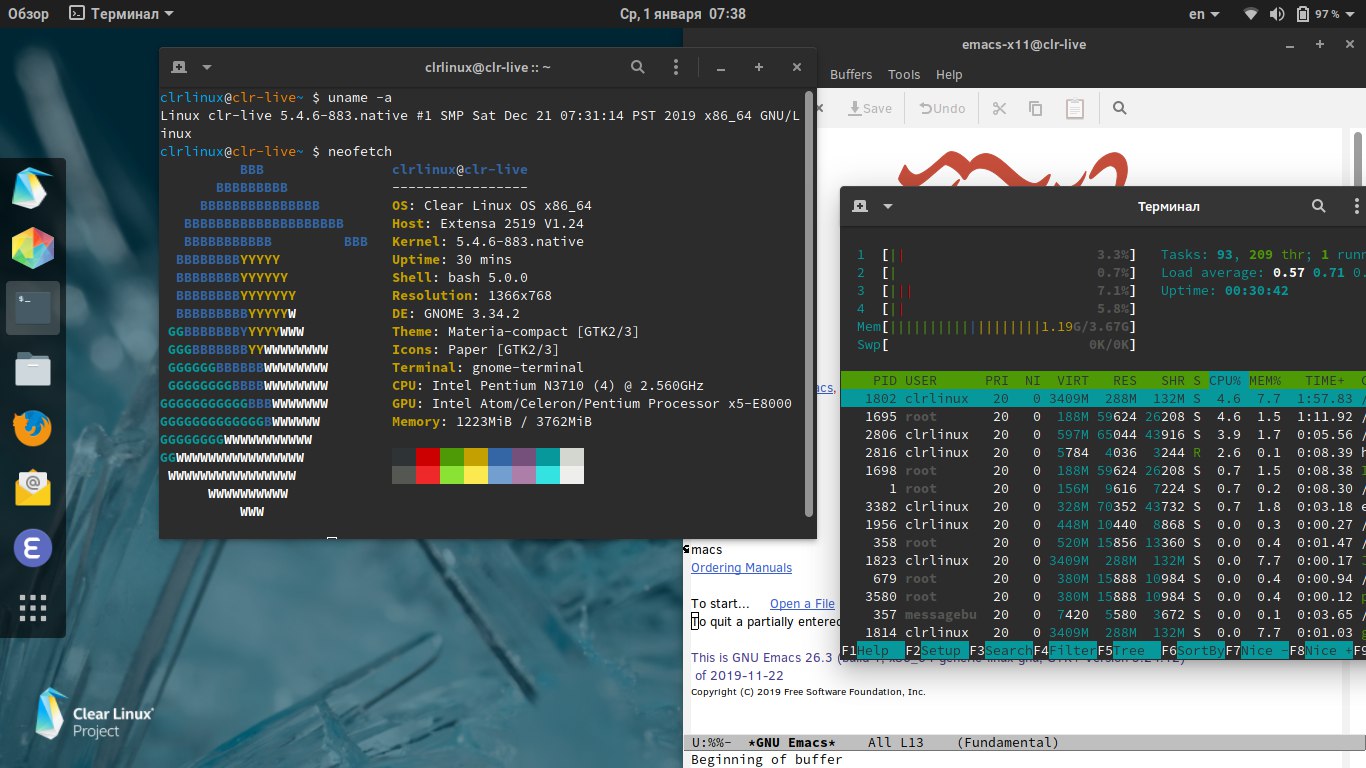Add a new tab in the htop Терминал window
The image size is (1366, 768).
(860, 206)
